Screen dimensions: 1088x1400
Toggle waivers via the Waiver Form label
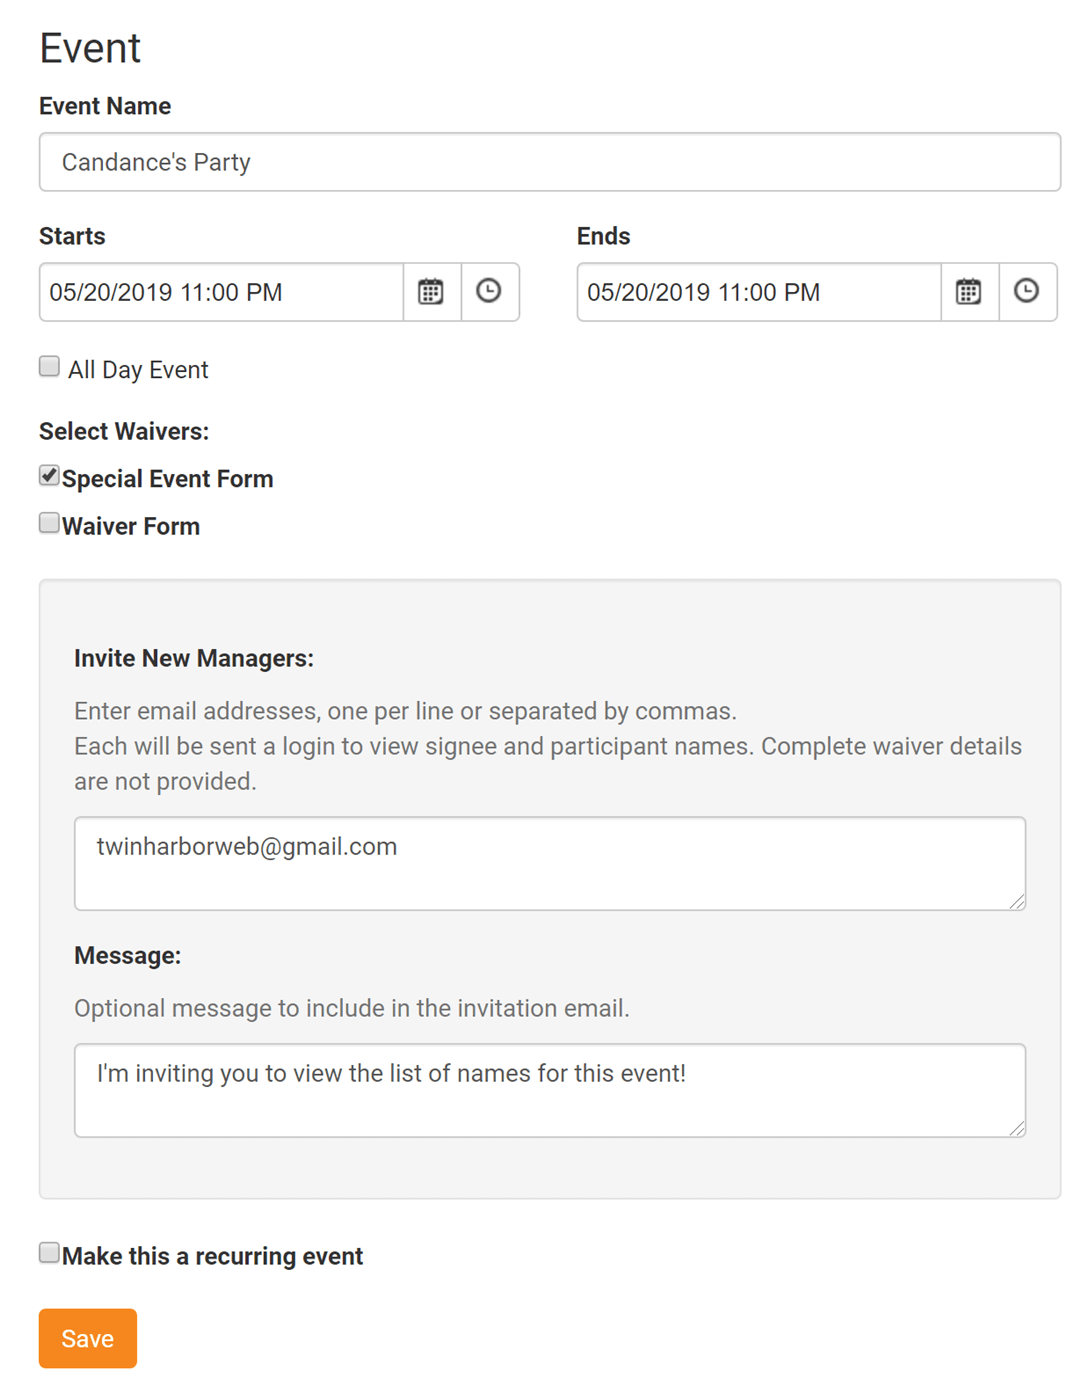(x=131, y=525)
